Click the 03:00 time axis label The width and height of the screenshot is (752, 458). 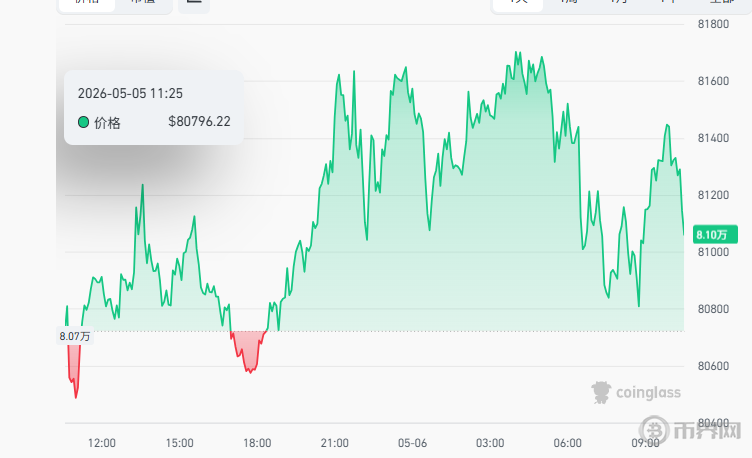pyautogui.click(x=490, y=443)
